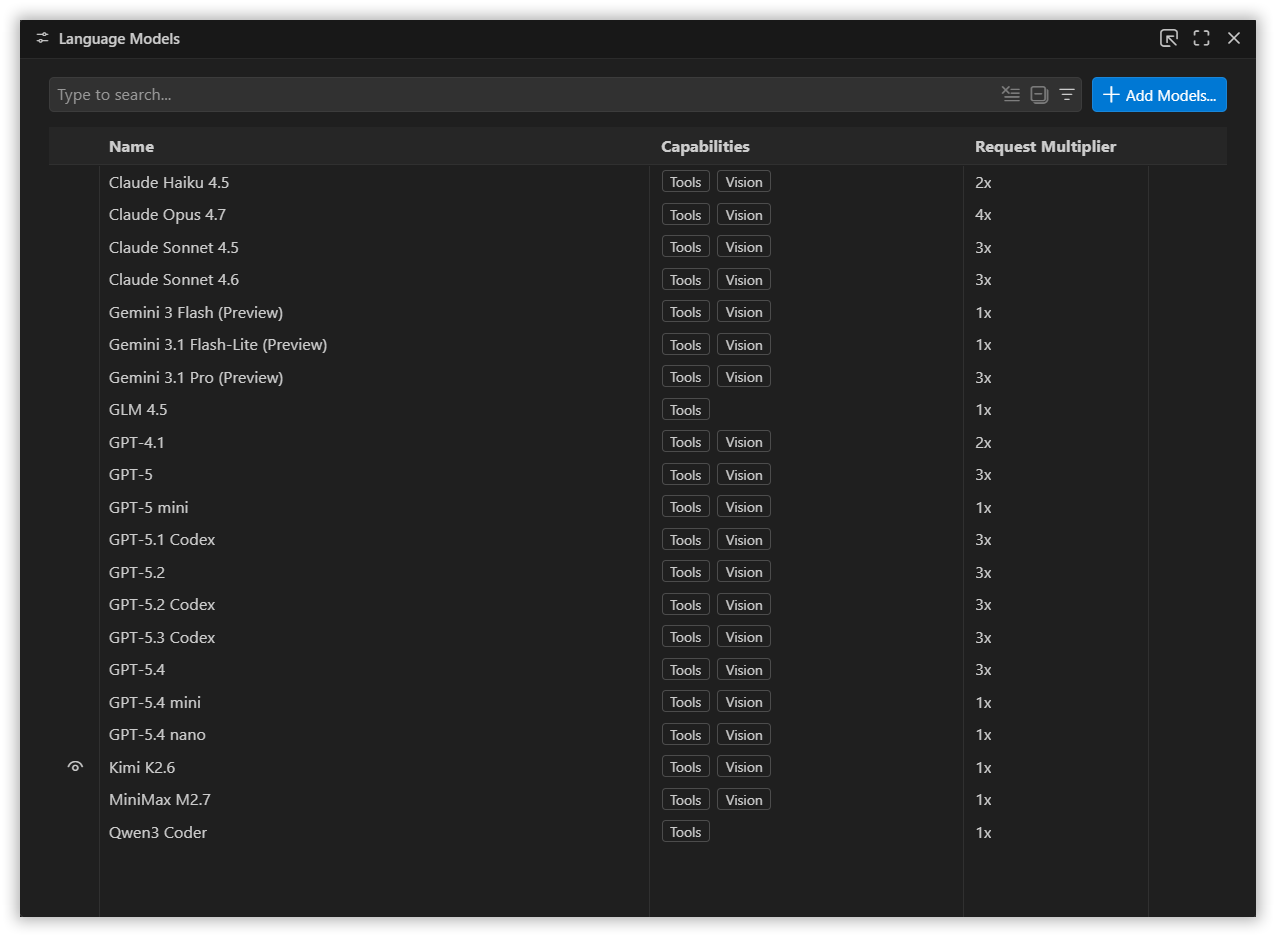Click the Name column header

pos(131,146)
